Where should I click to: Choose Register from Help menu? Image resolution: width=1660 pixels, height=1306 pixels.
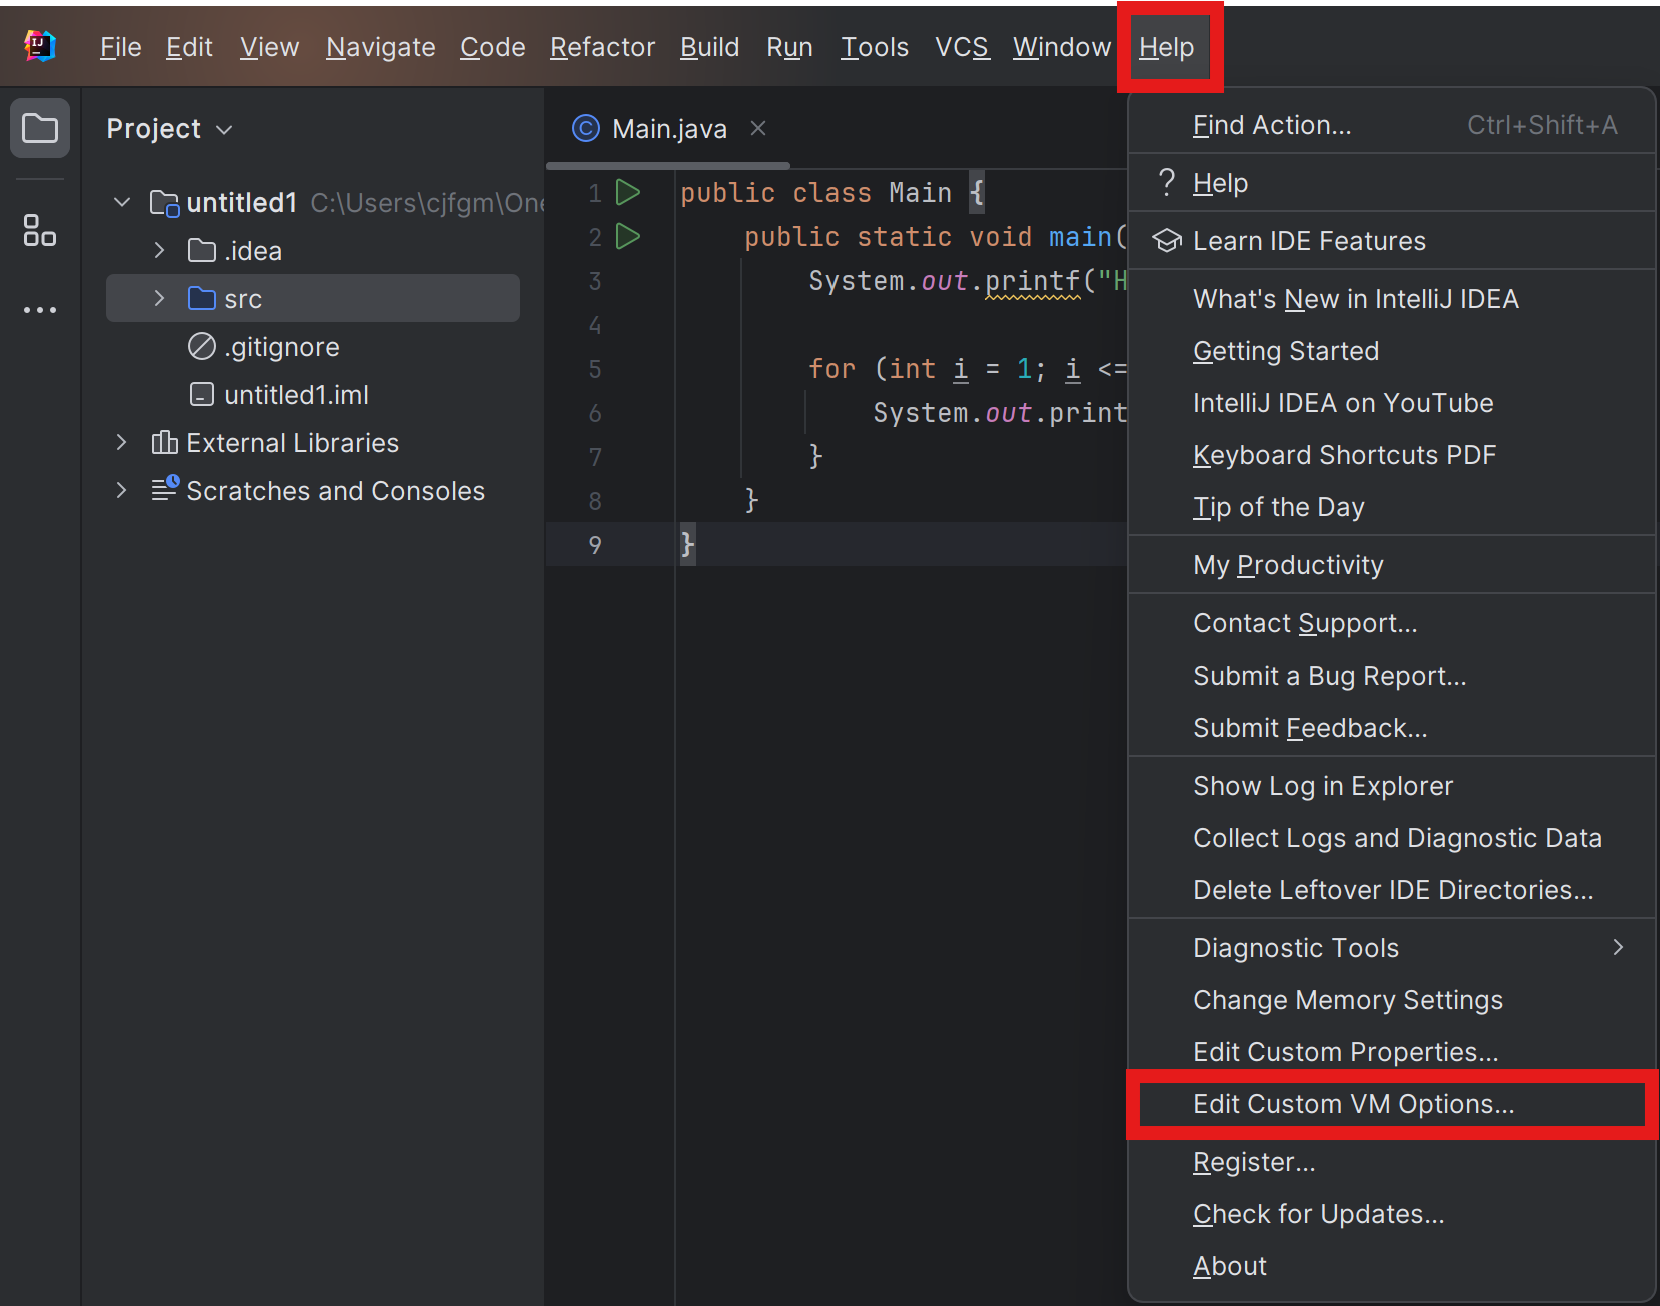(x=1392, y=1162)
